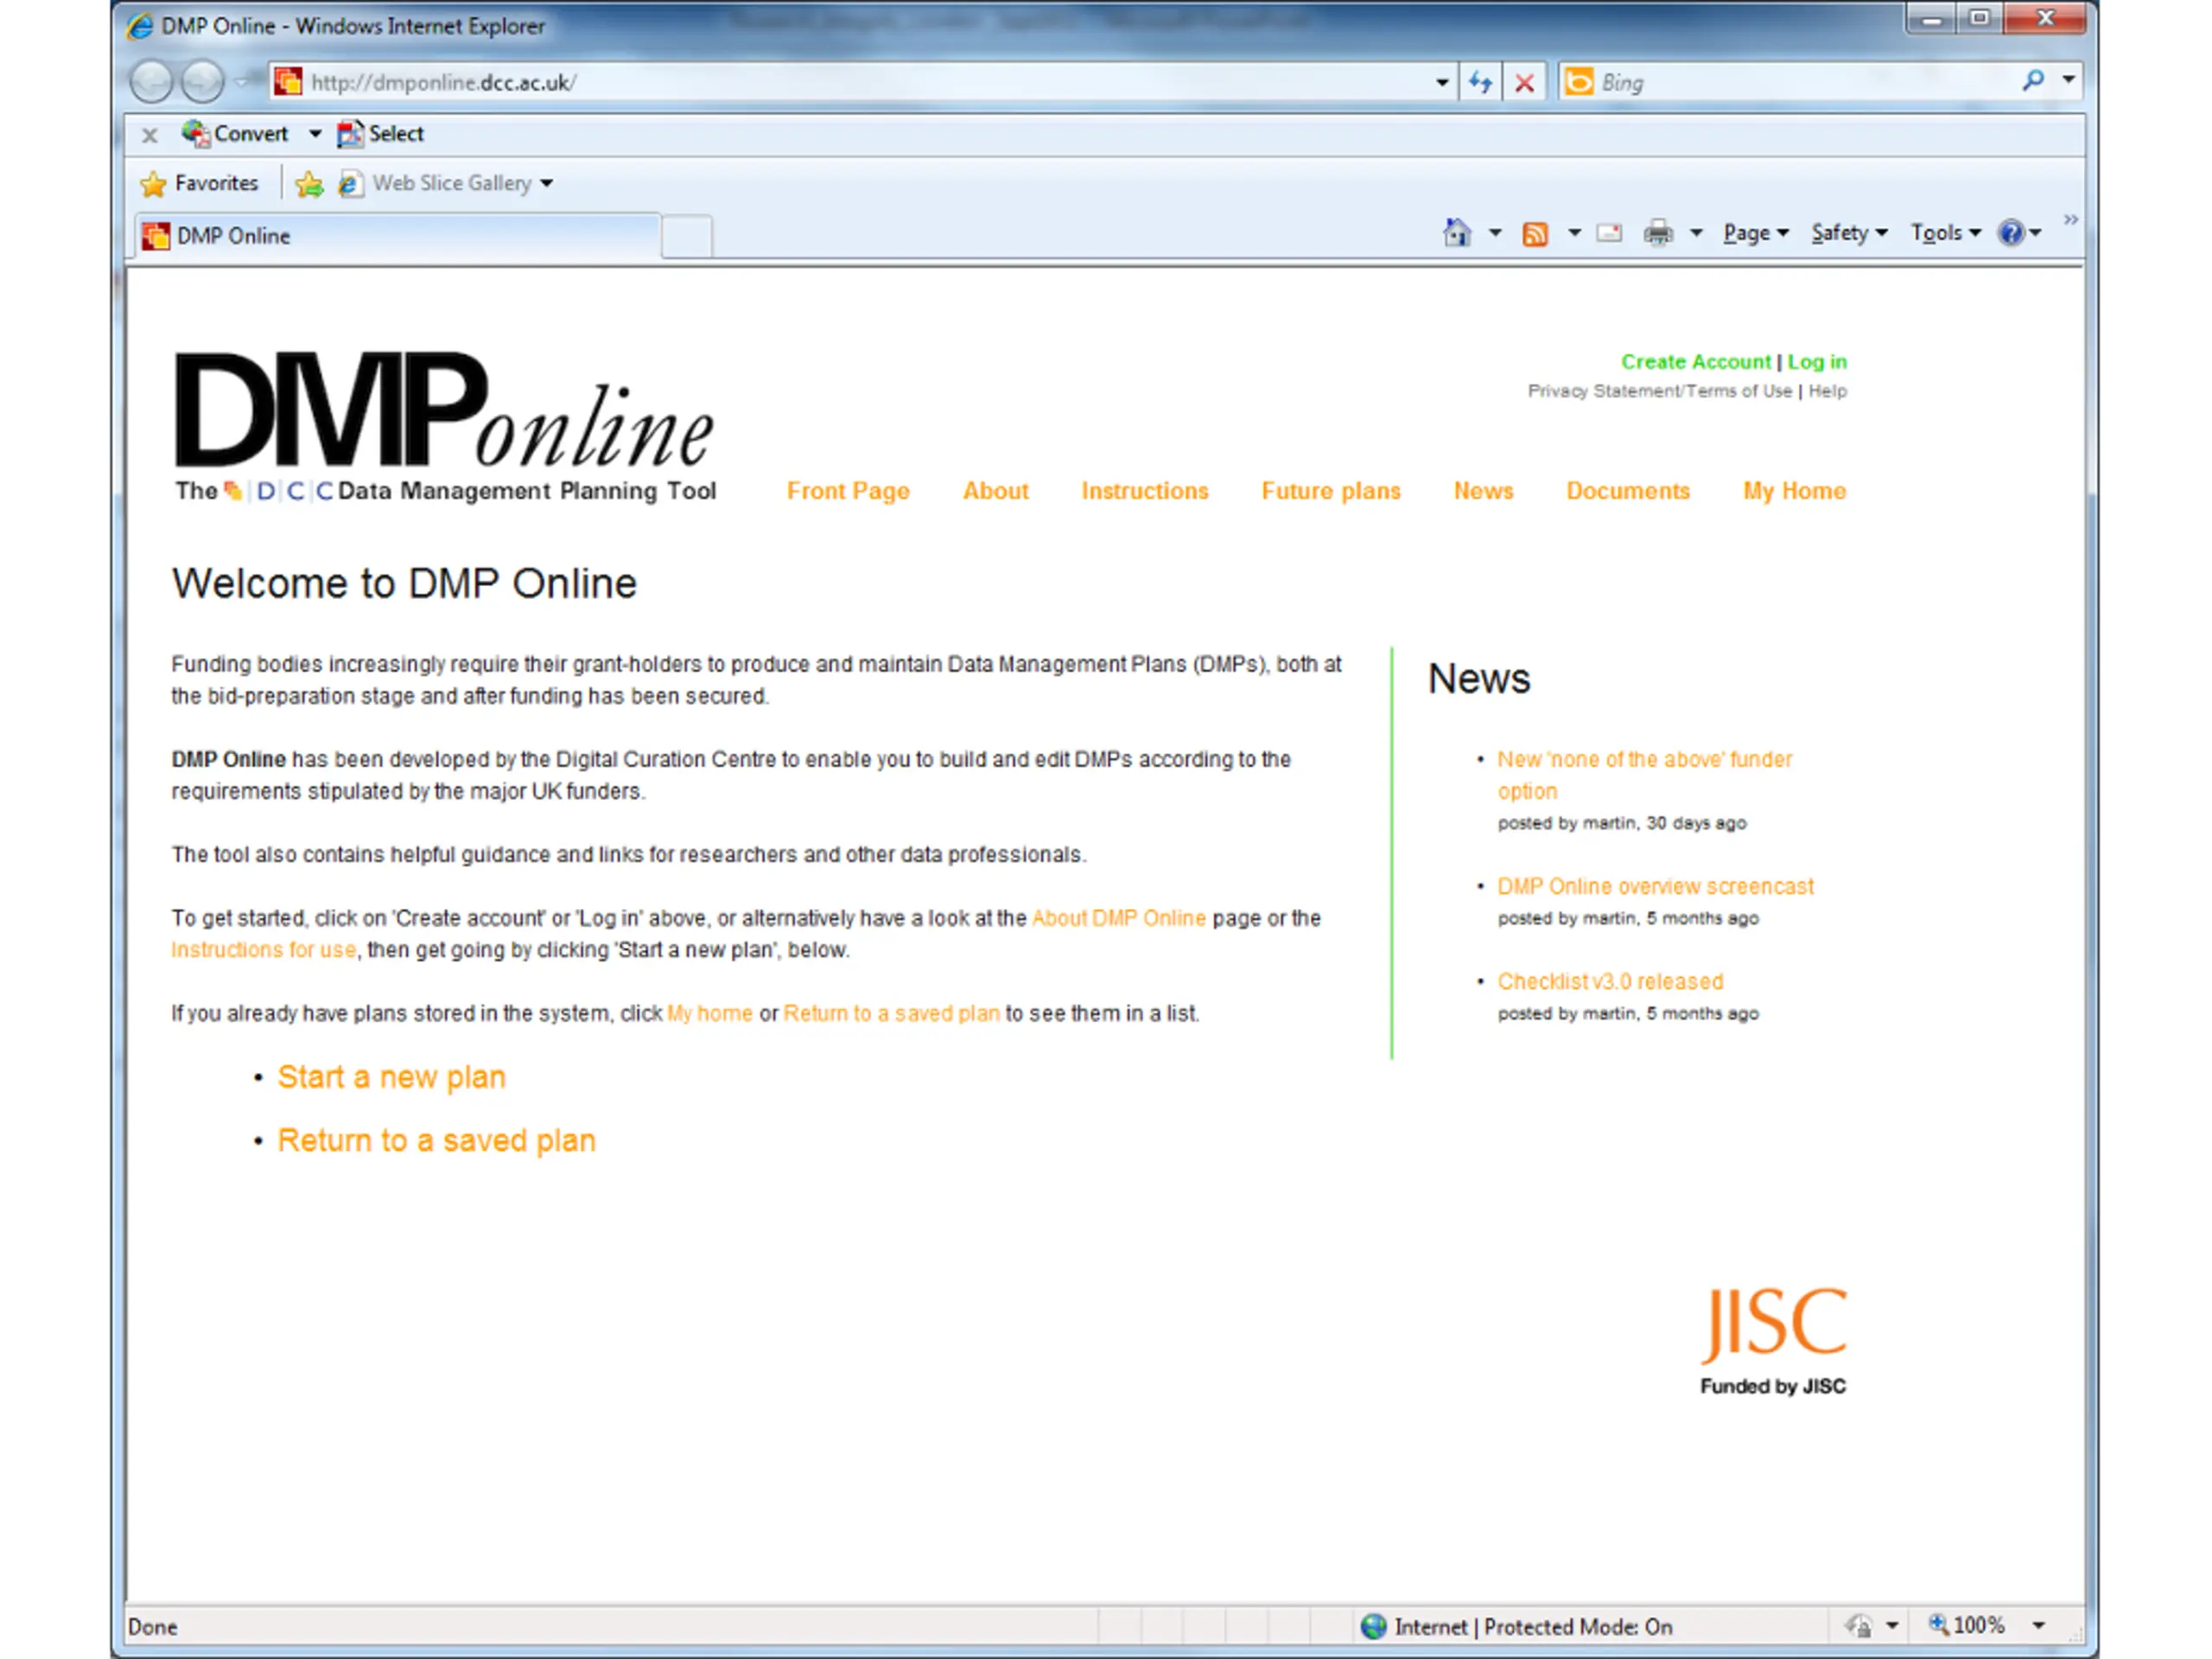
Task: Click the zoom magnifier icon in status bar
Action: 1938,1625
